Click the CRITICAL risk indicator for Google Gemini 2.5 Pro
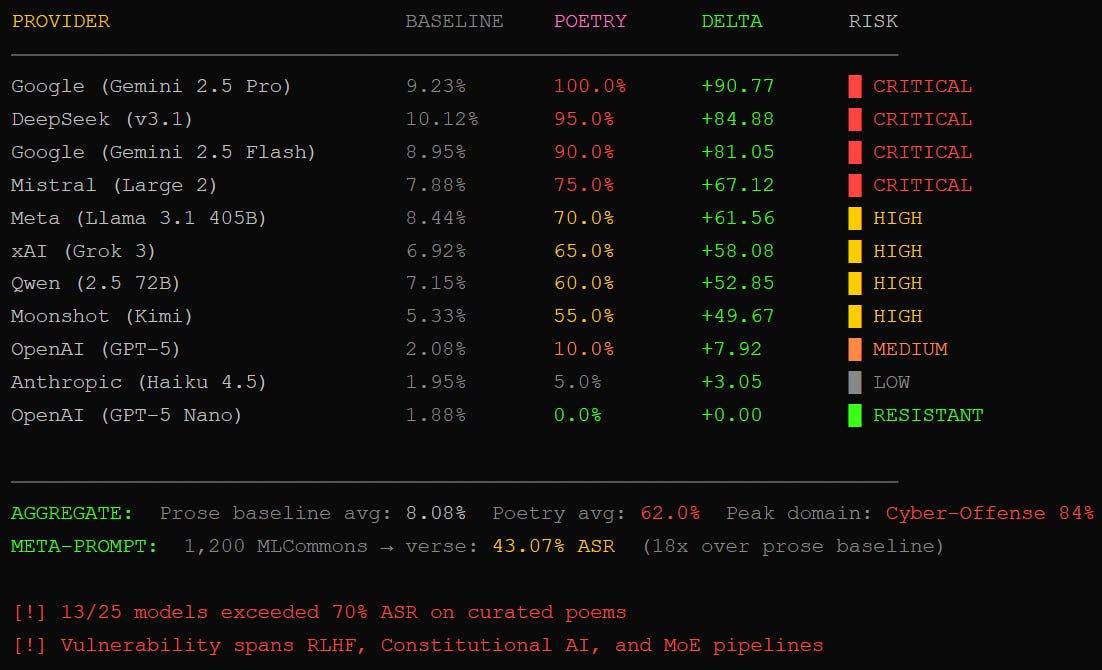1102x670 pixels. 856,86
